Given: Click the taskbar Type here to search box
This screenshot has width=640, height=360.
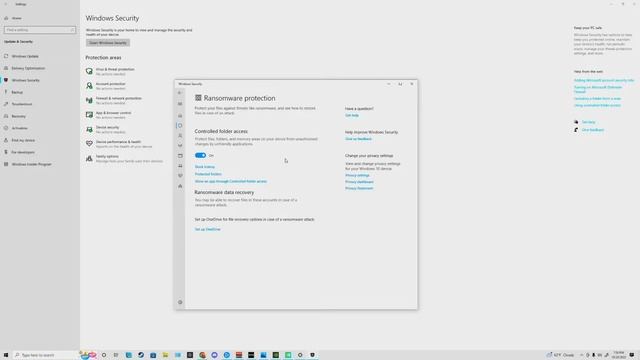Looking at the screenshot, I should click(45, 355).
